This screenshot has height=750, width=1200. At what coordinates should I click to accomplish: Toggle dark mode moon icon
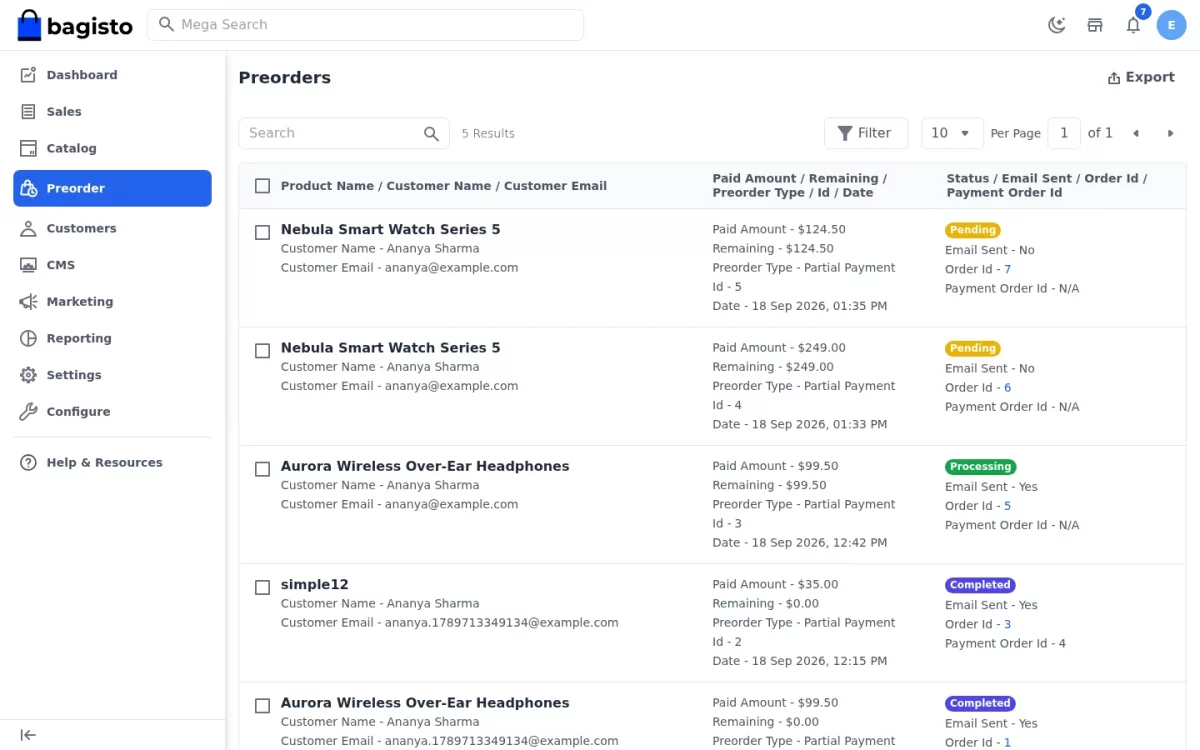pos(1056,25)
